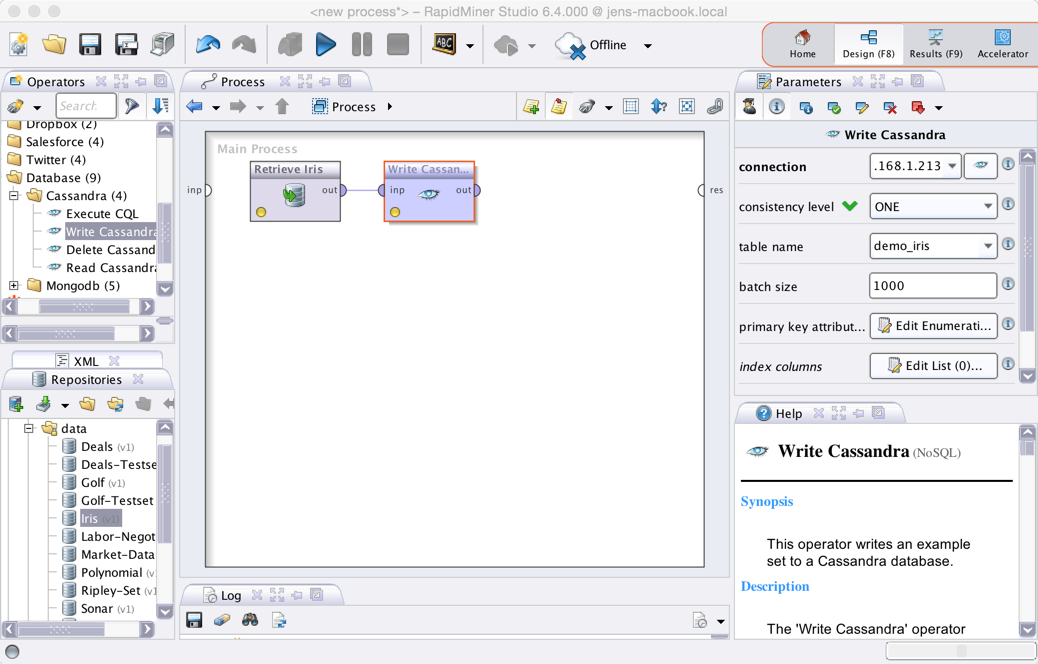Run the process with the play button

coord(325,44)
